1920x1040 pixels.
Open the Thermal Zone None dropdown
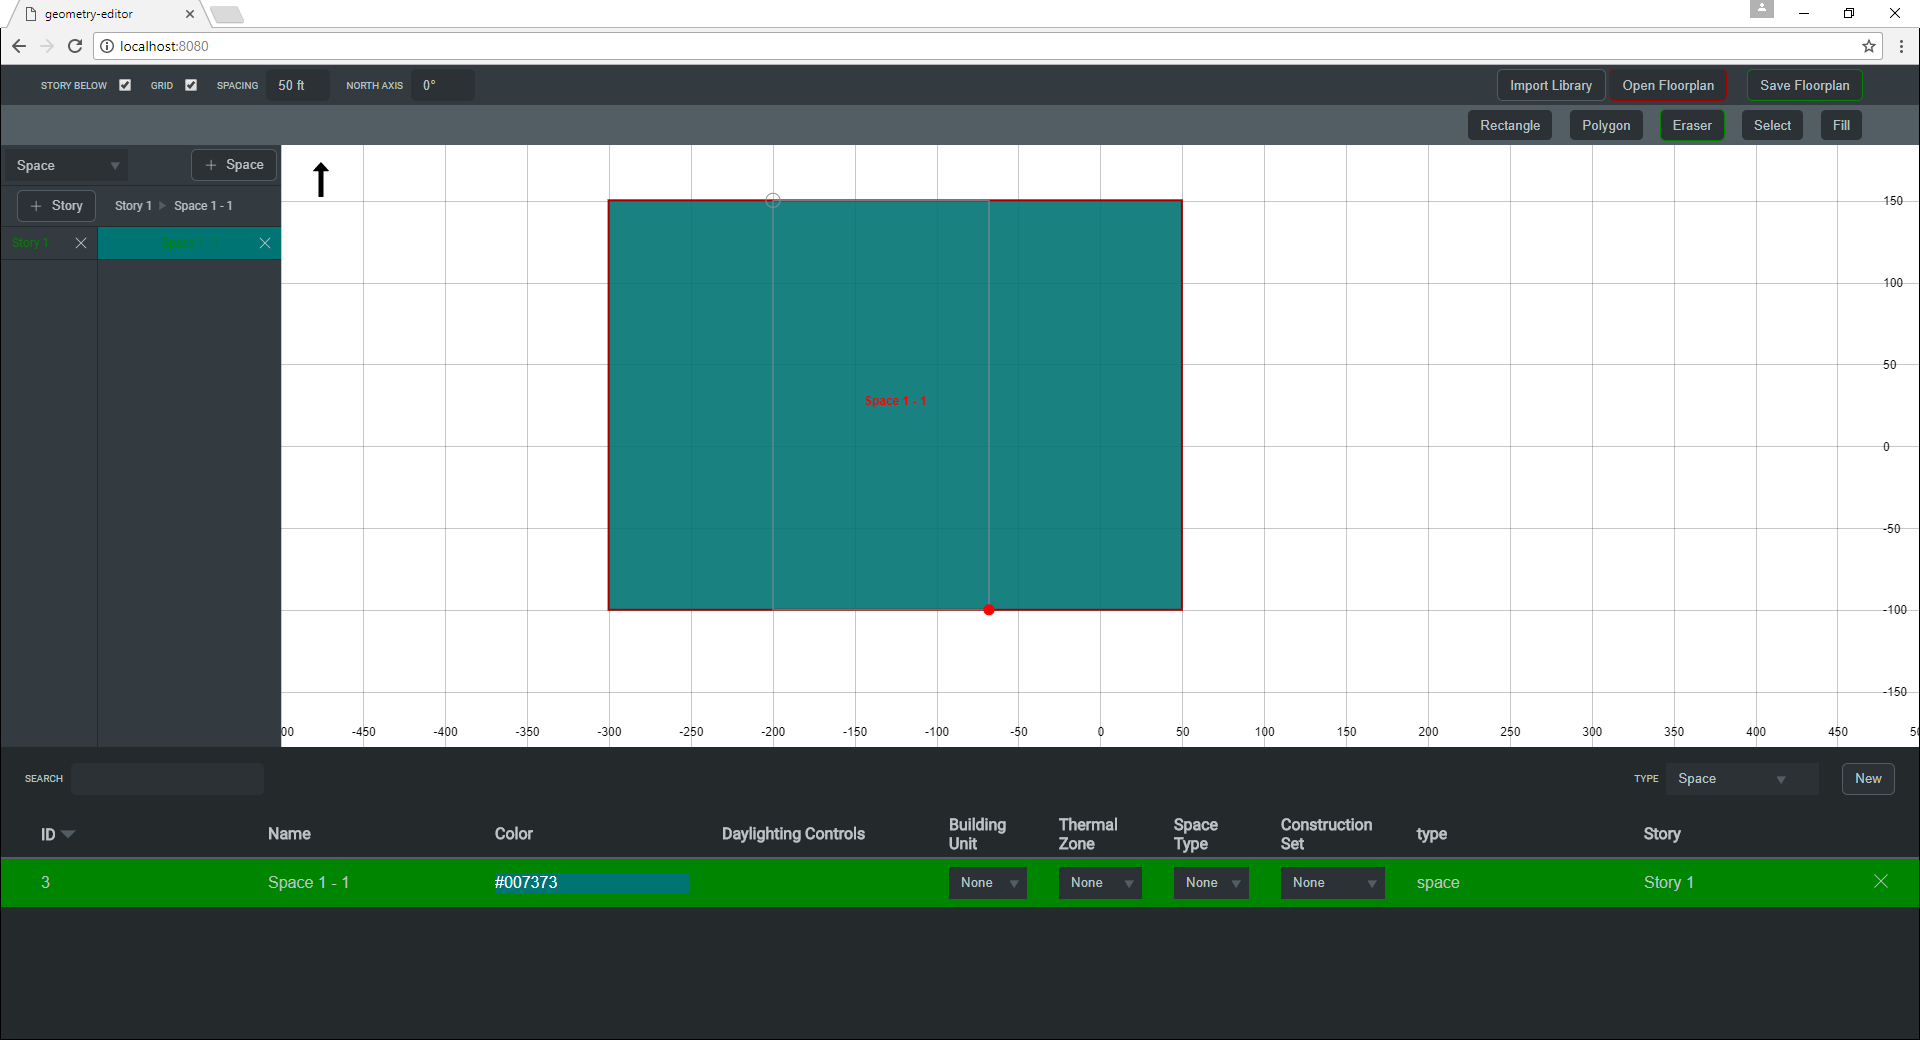point(1098,883)
